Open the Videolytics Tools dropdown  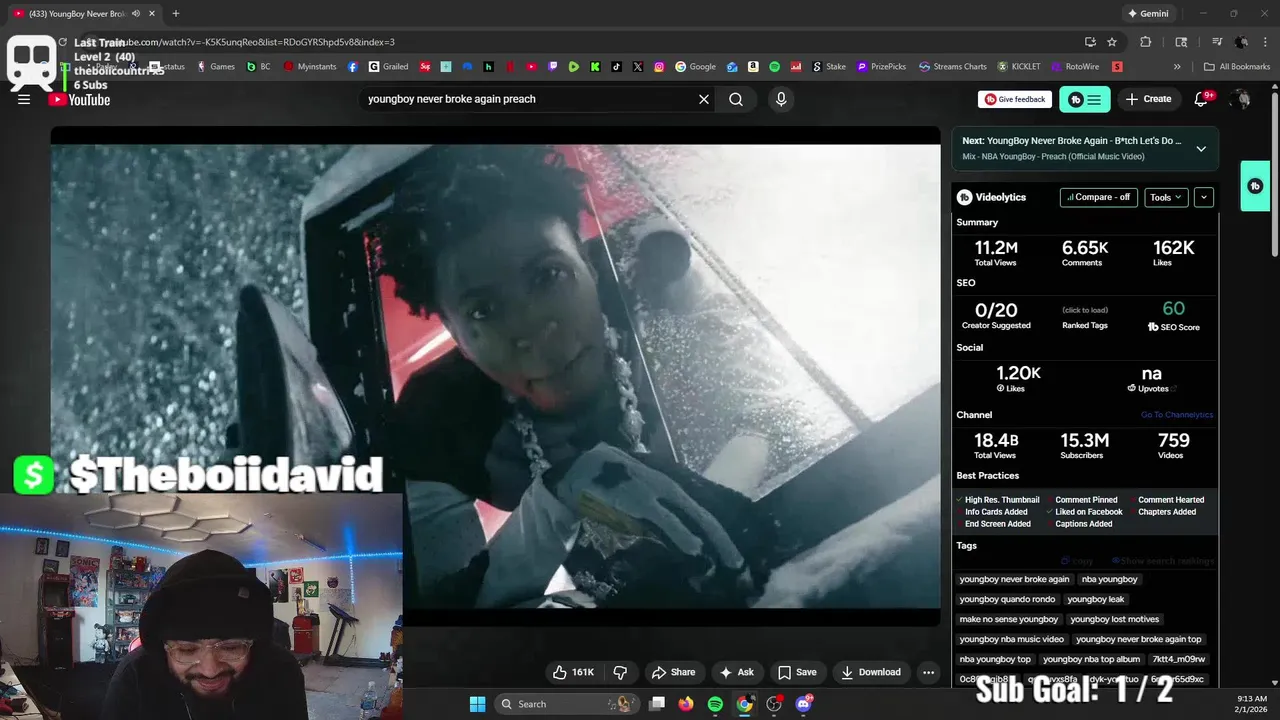tap(1166, 197)
